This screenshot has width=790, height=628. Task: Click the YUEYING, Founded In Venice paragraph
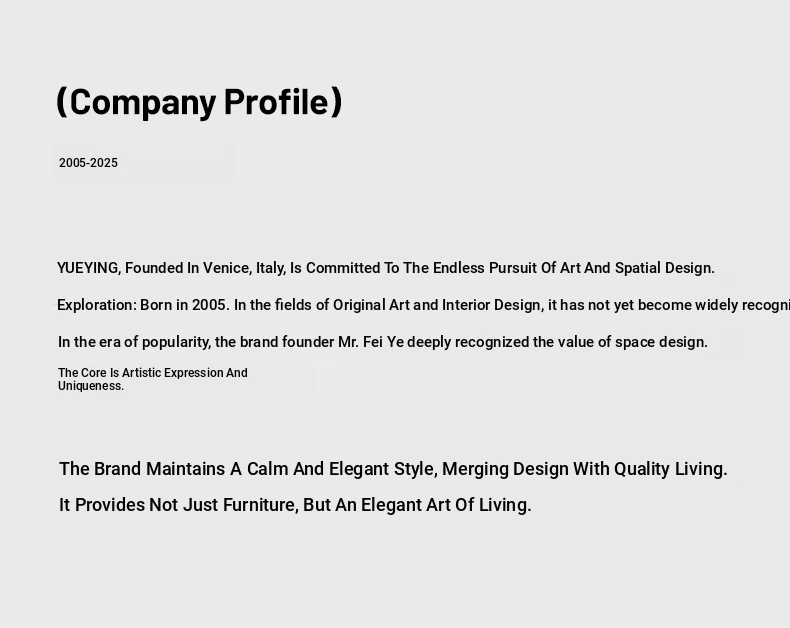pos(385,268)
